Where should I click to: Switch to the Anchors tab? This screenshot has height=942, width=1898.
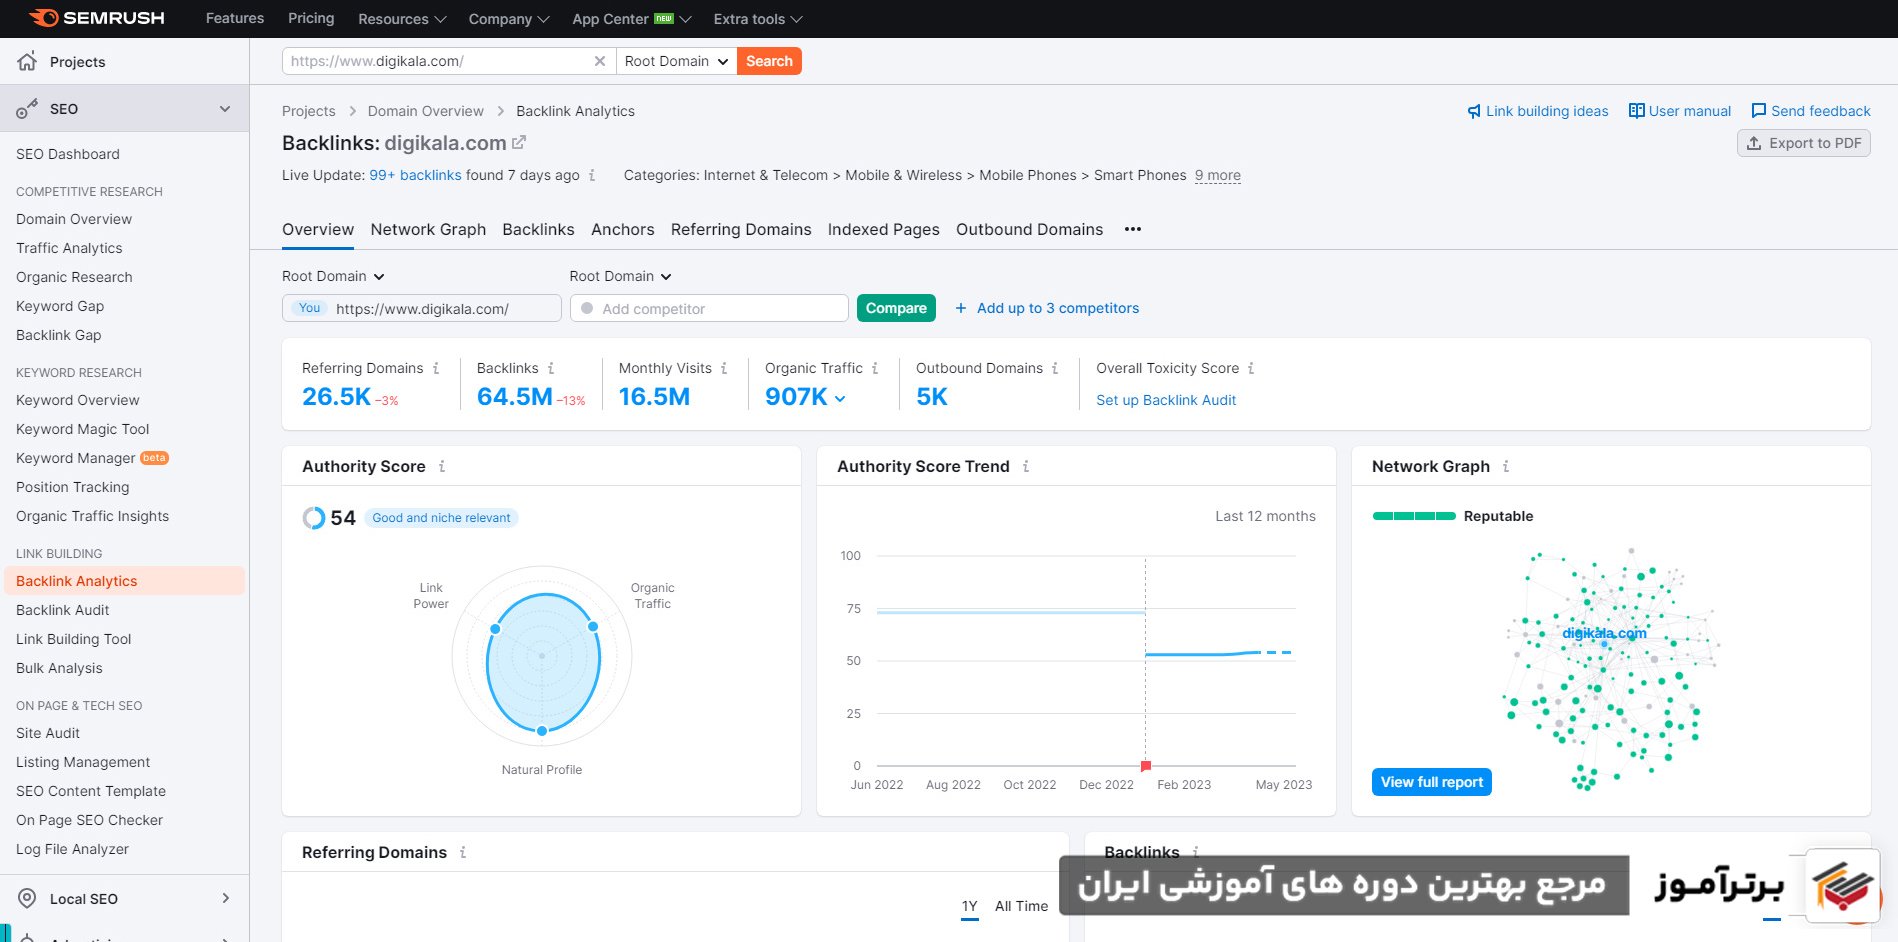622,229
